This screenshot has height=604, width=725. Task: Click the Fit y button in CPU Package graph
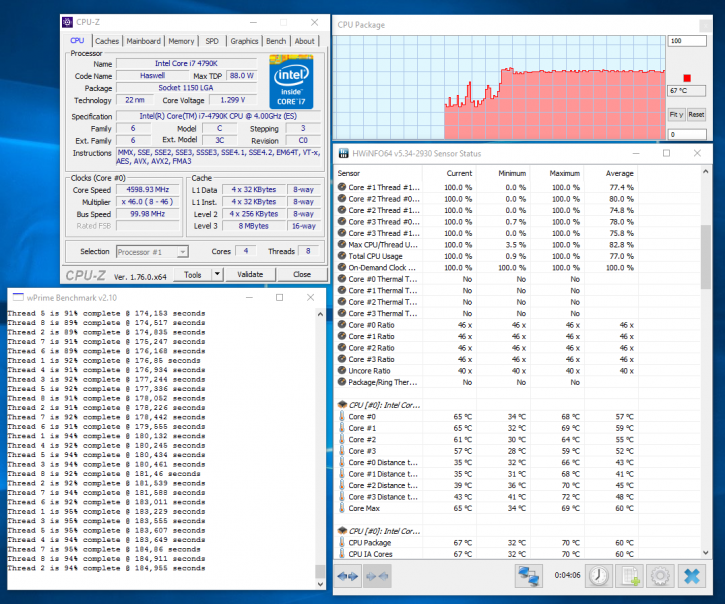(x=676, y=114)
